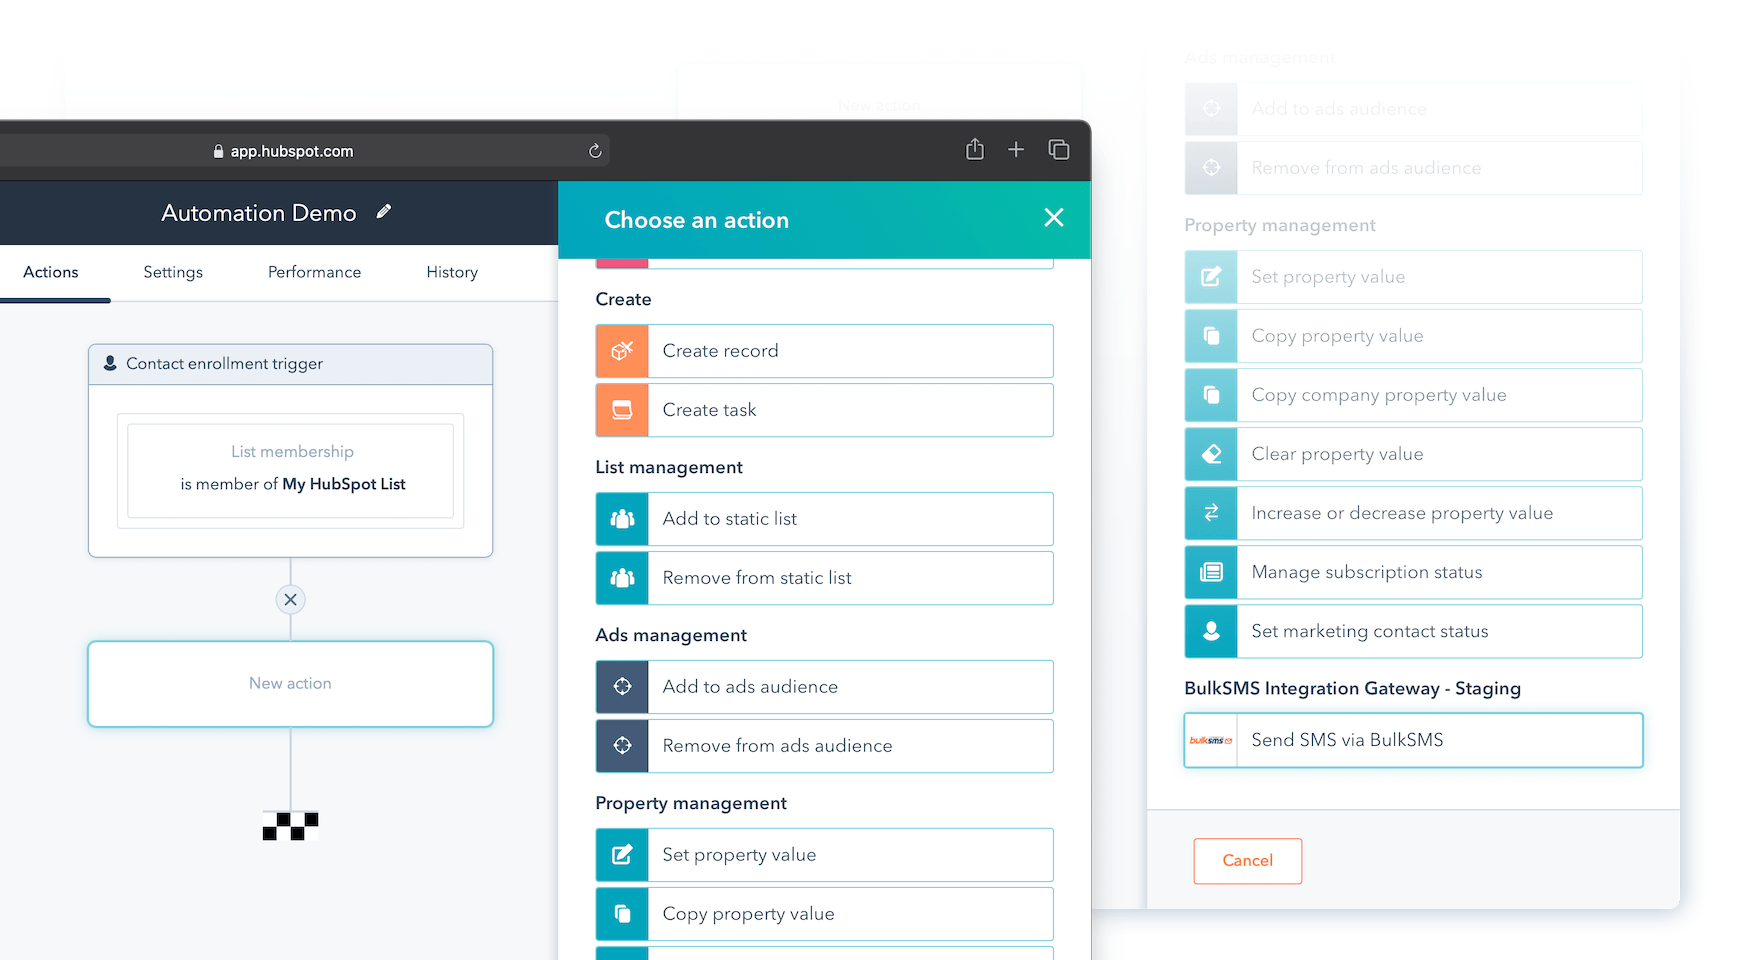
Task: Click the browser share icon
Action: coord(975,150)
